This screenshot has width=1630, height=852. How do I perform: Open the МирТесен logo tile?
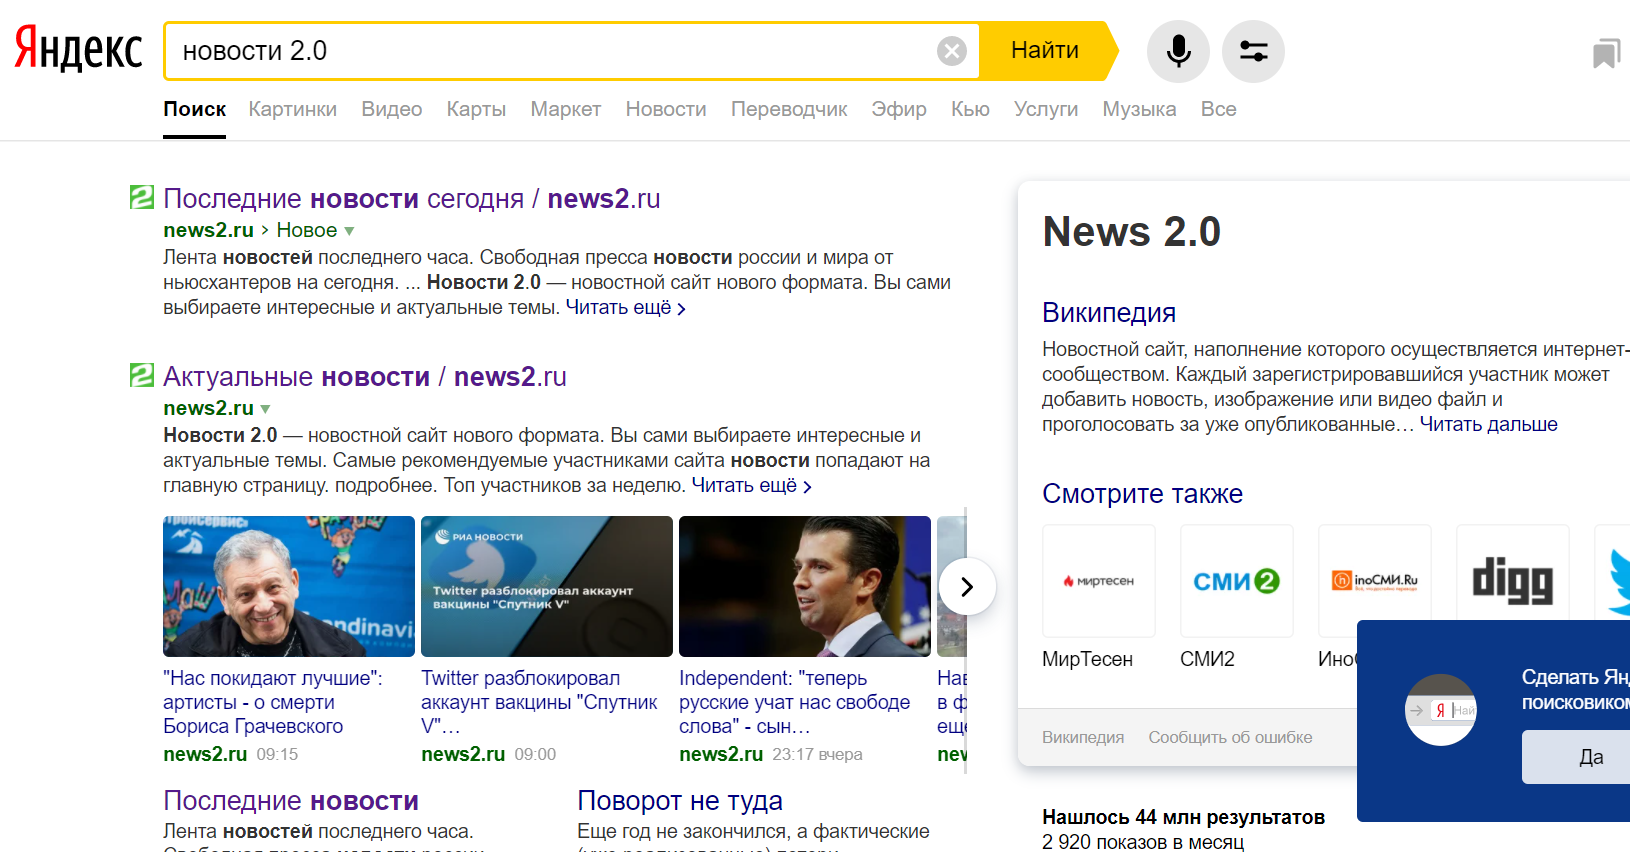click(1099, 581)
